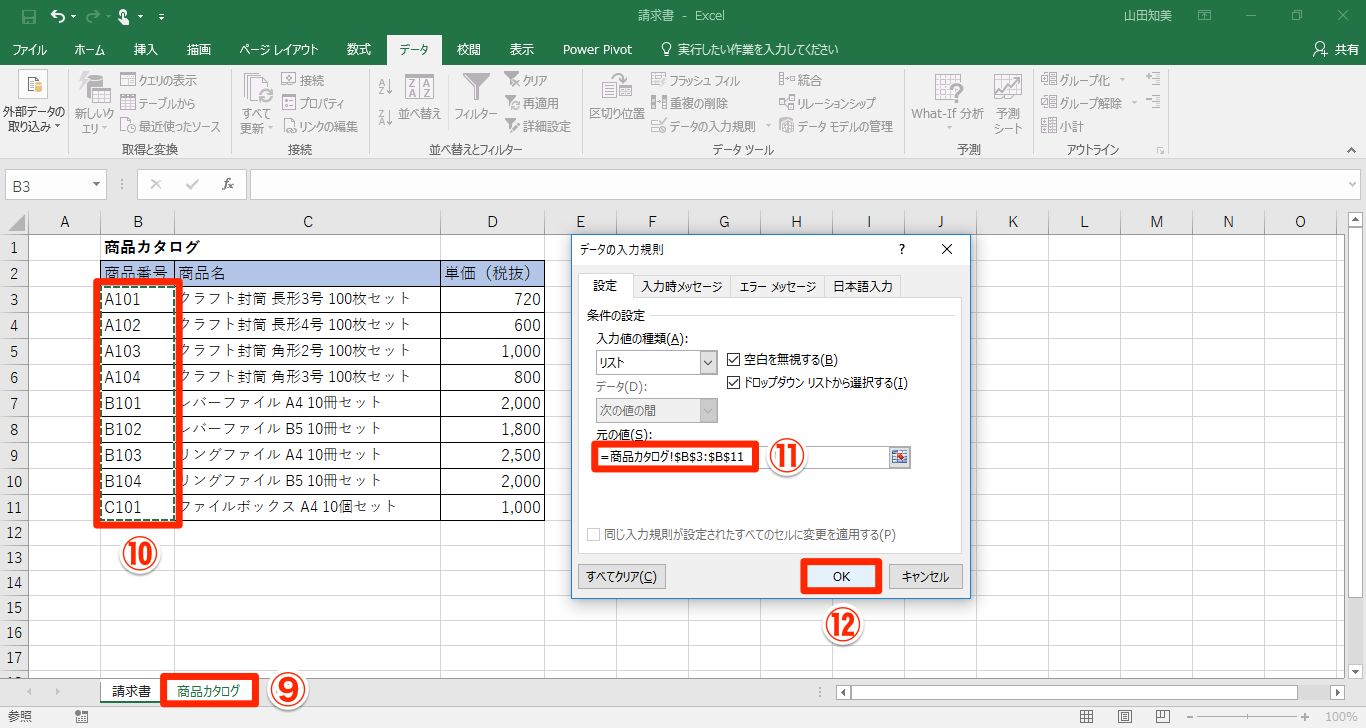Open リレーションシップ
Image resolution: width=1366 pixels, height=728 pixels.
(827, 103)
